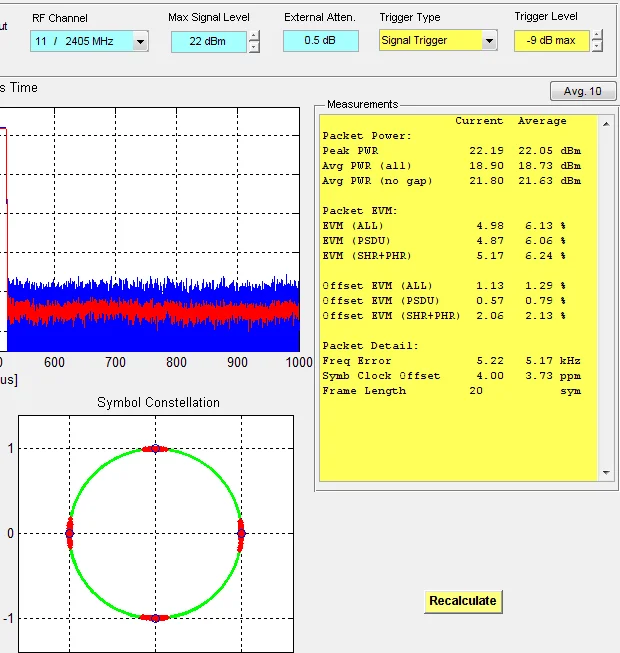Screen dimensions: 620x653
Task: Click the Measurements scrollbar track
Action: (604, 300)
